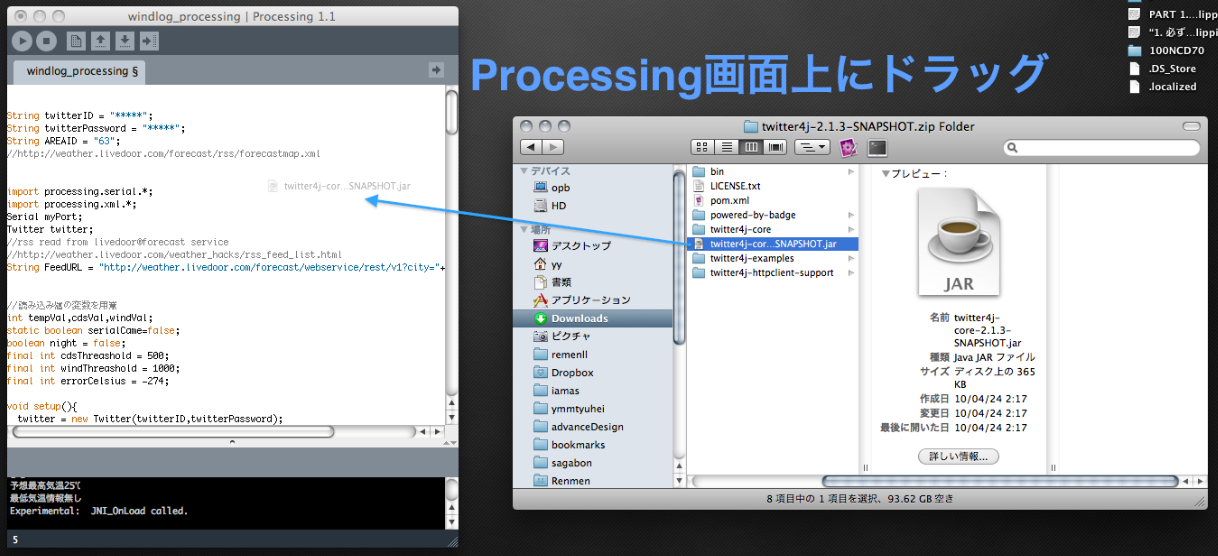The width and height of the screenshot is (1218, 556).
Task: Switch Finder to list view
Action: 727,148
